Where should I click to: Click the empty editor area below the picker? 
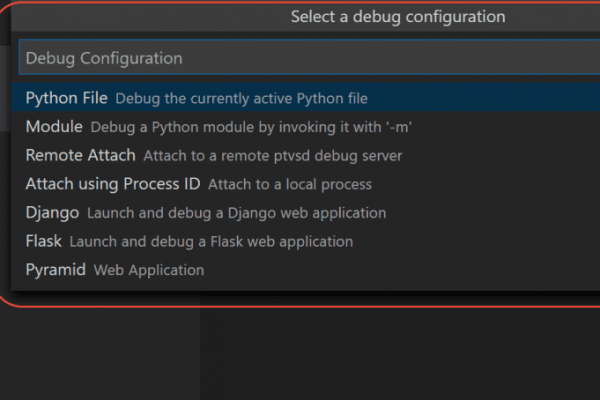point(399,354)
